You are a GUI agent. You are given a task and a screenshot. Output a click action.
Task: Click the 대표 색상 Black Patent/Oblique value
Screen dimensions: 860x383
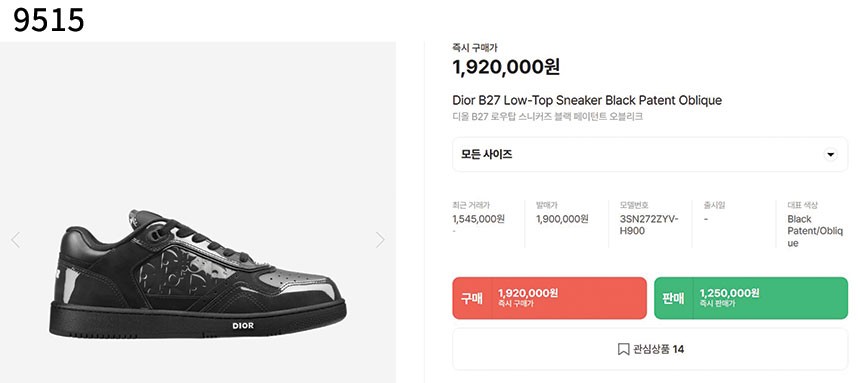tap(815, 231)
